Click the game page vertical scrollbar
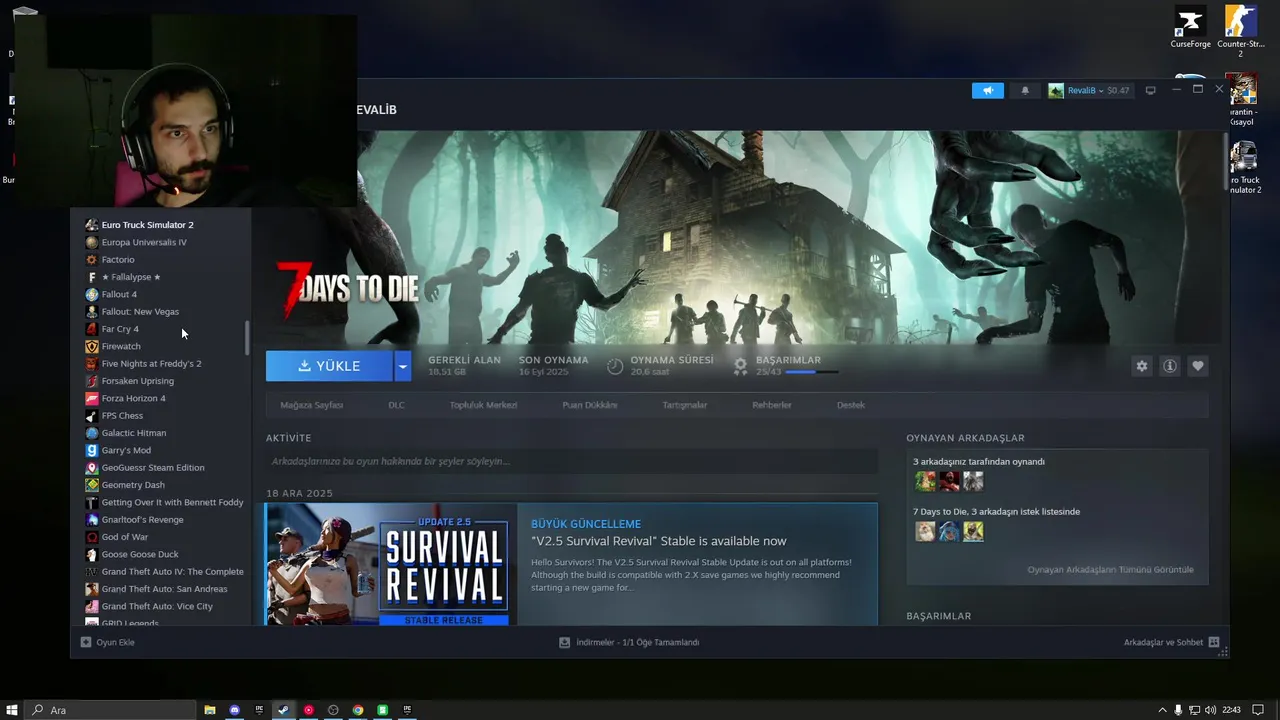The image size is (1280, 720). 1226,163
